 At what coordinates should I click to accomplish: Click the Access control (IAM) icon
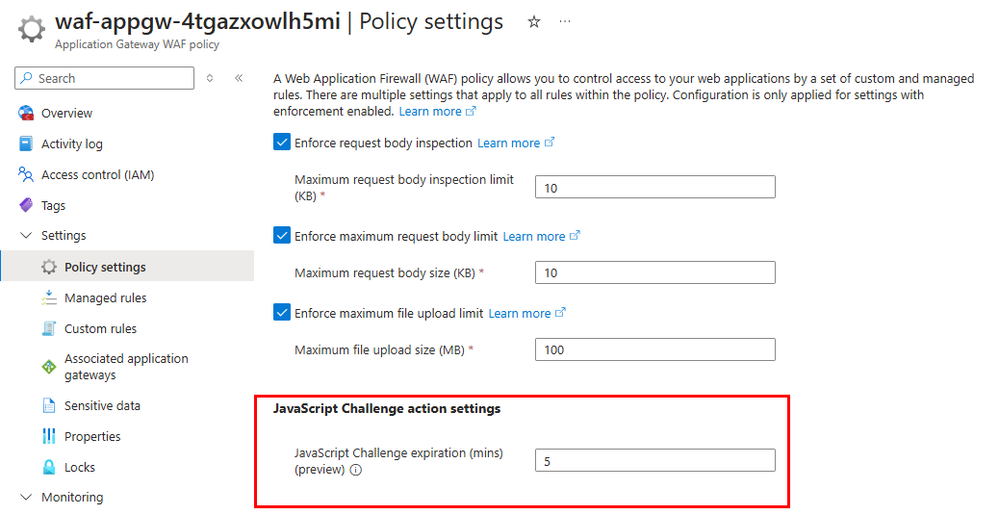pyautogui.click(x=26, y=175)
